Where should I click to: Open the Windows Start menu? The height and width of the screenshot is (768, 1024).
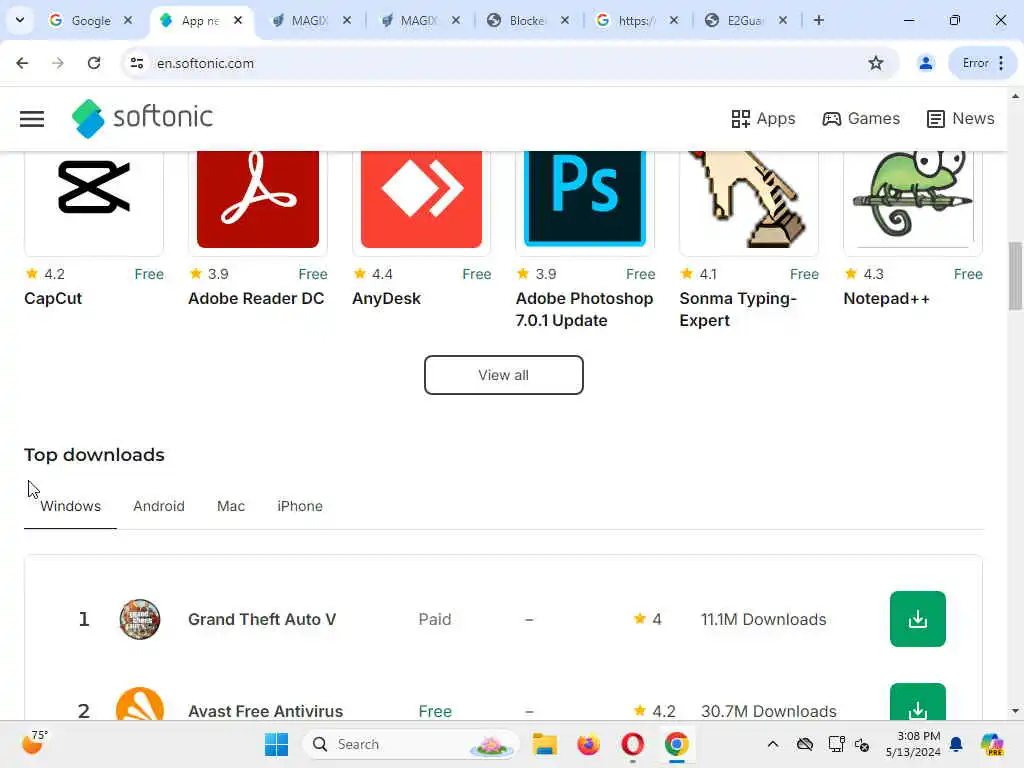276,744
